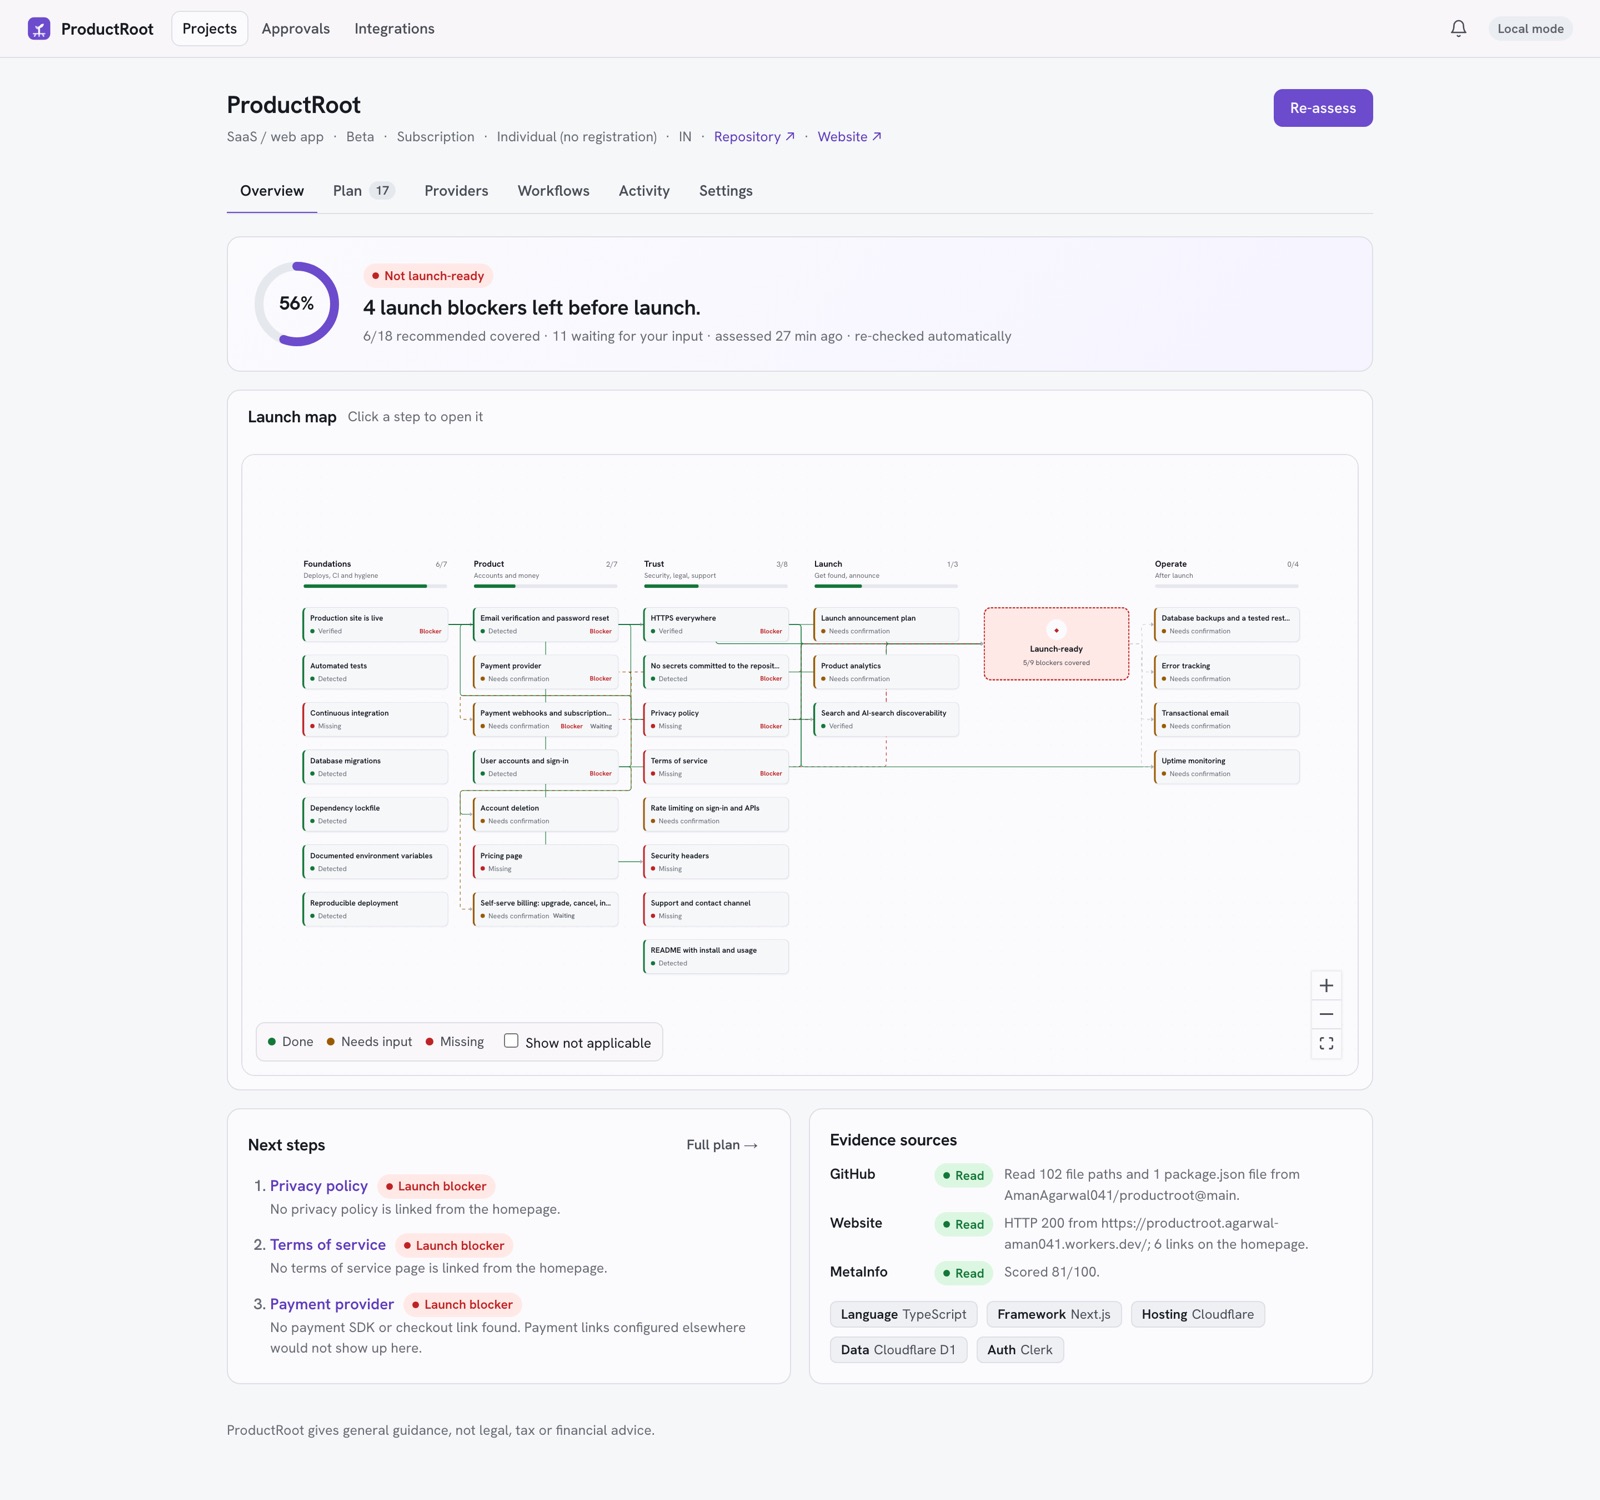The width and height of the screenshot is (1600, 1500).
Task: Toggle Show not applicable checkbox
Action: coord(511,1041)
